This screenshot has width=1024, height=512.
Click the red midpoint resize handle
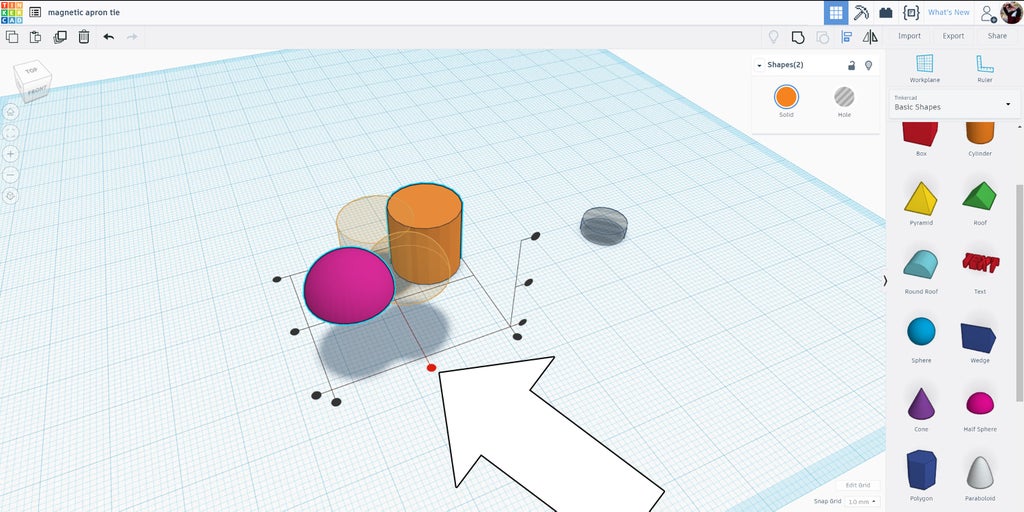pyautogui.click(x=431, y=368)
